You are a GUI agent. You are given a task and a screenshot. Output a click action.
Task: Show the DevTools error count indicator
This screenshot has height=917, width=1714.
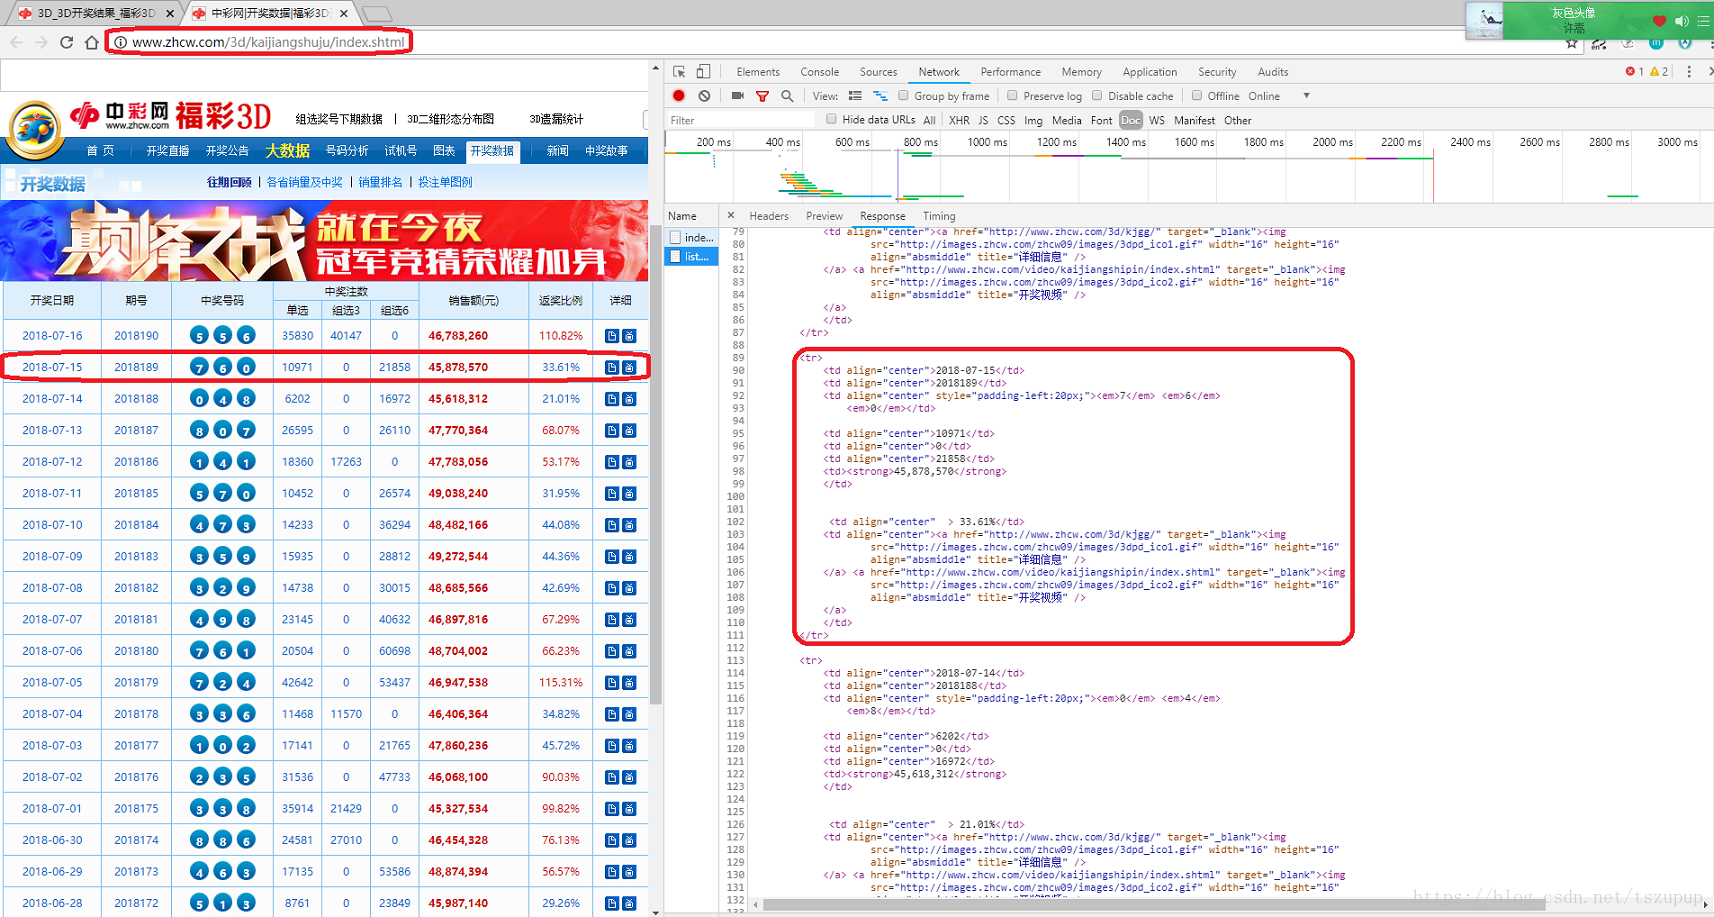click(1634, 72)
